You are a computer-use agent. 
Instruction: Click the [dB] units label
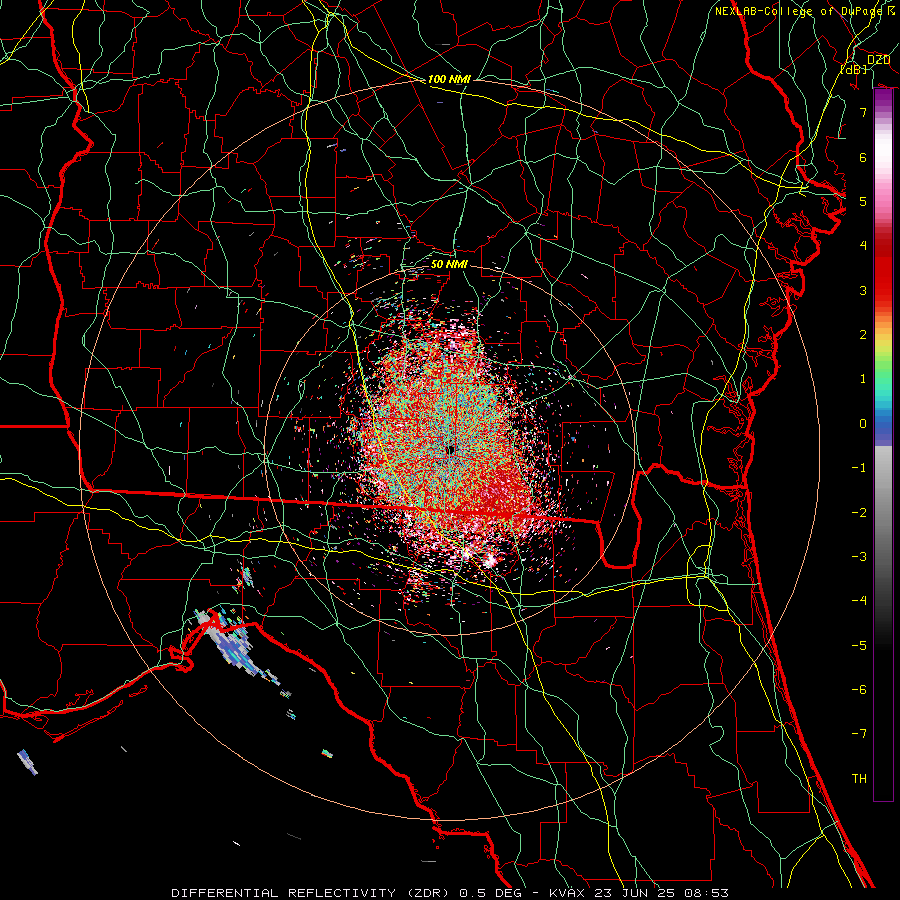(853, 69)
